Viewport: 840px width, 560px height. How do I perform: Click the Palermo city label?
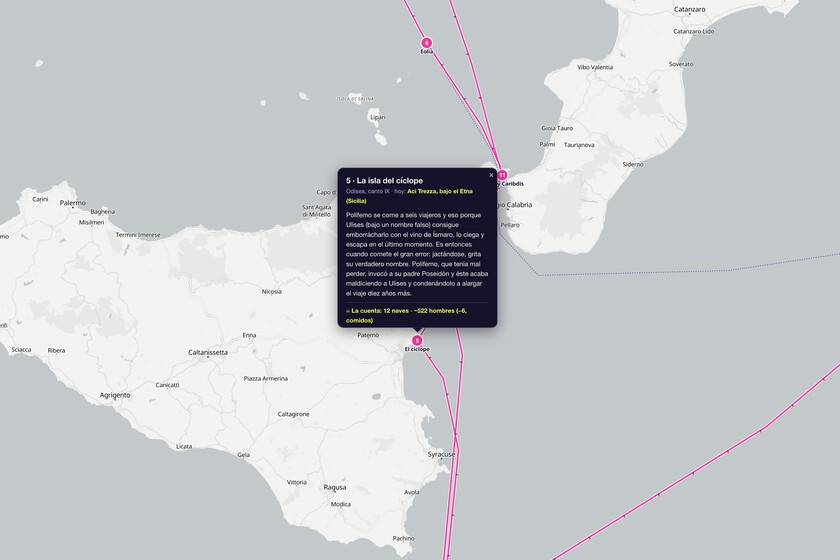click(73, 203)
